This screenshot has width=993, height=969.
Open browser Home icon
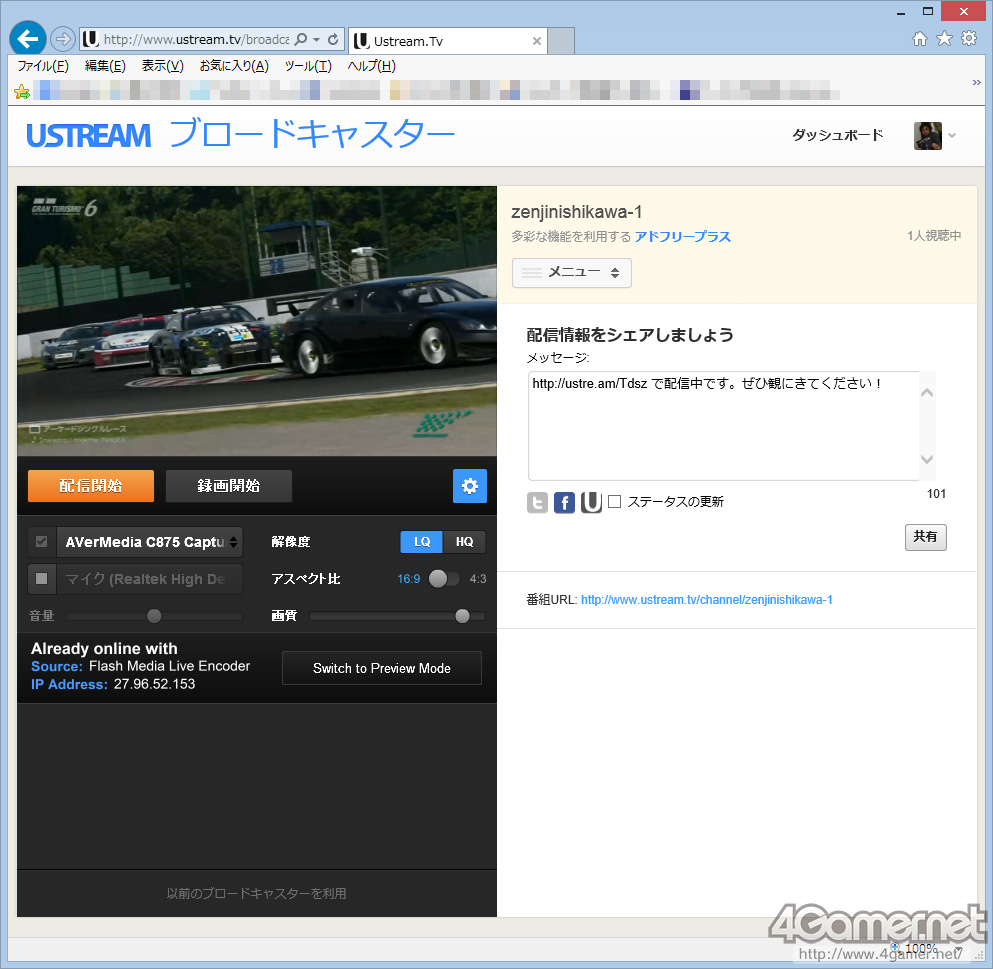(920, 39)
